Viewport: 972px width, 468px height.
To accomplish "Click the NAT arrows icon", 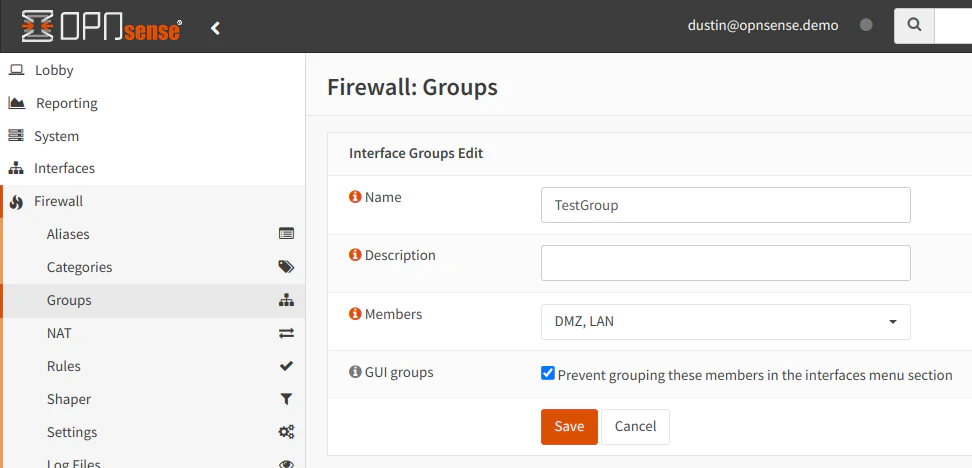I will tap(286, 333).
